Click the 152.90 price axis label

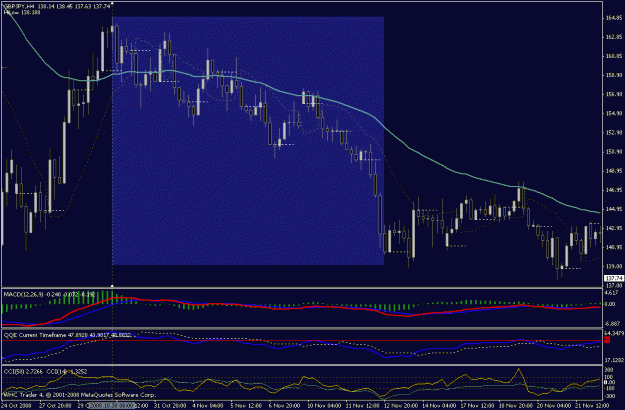tap(613, 133)
